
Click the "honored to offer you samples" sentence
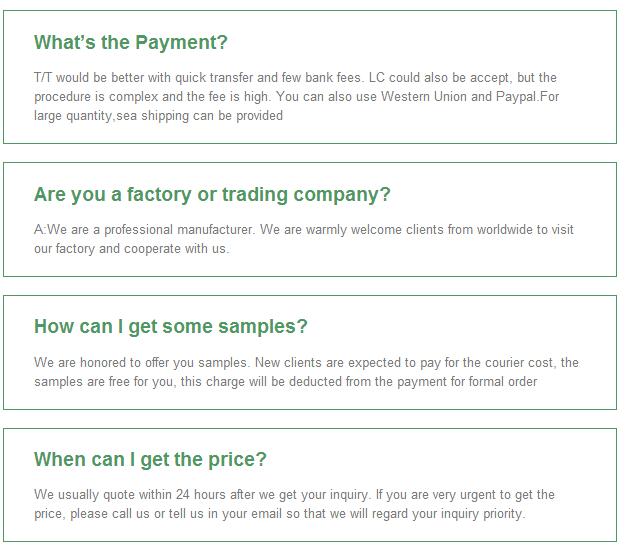142,362
